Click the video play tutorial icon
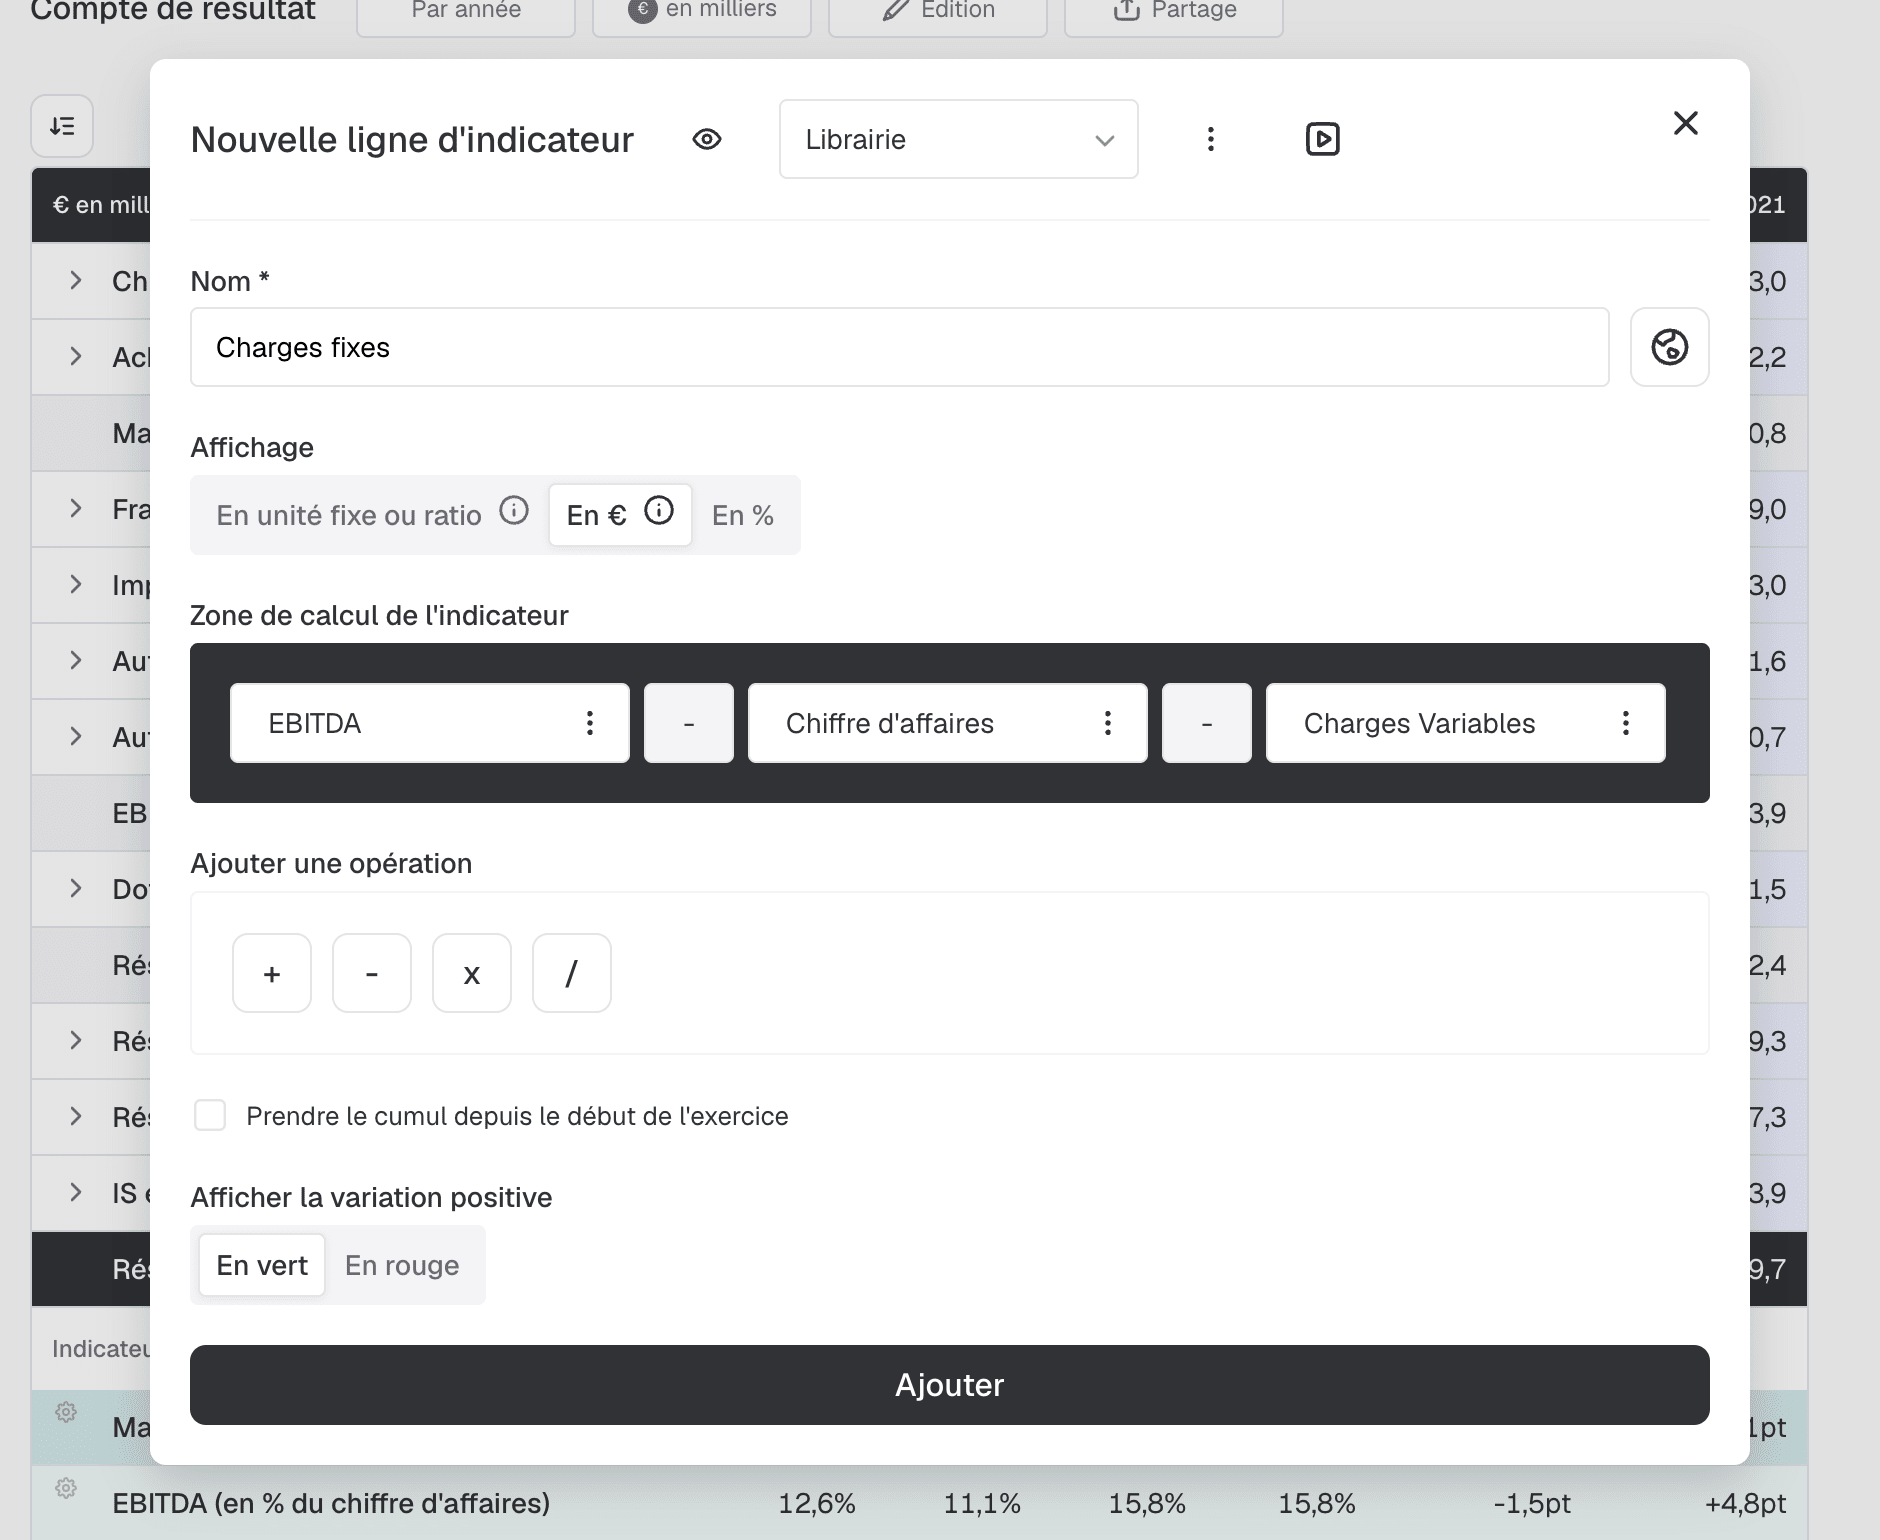This screenshot has width=1880, height=1540. (x=1322, y=139)
